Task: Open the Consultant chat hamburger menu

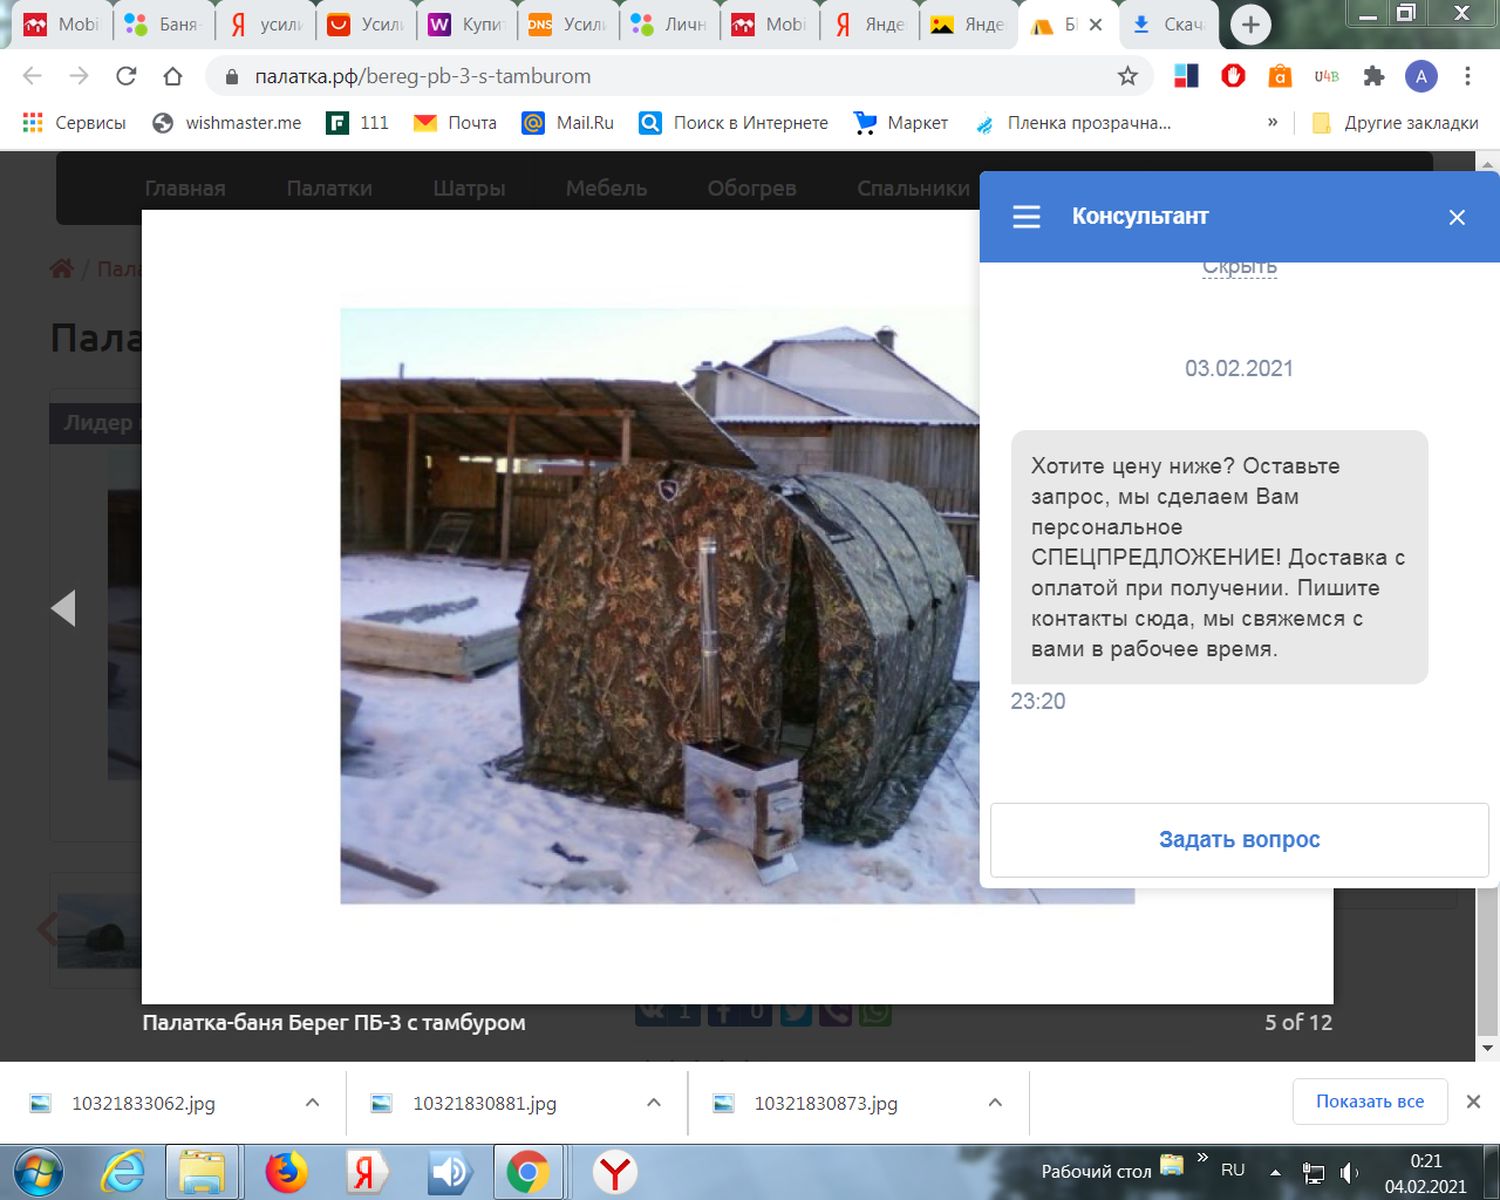Action: (x=1026, y=217)
